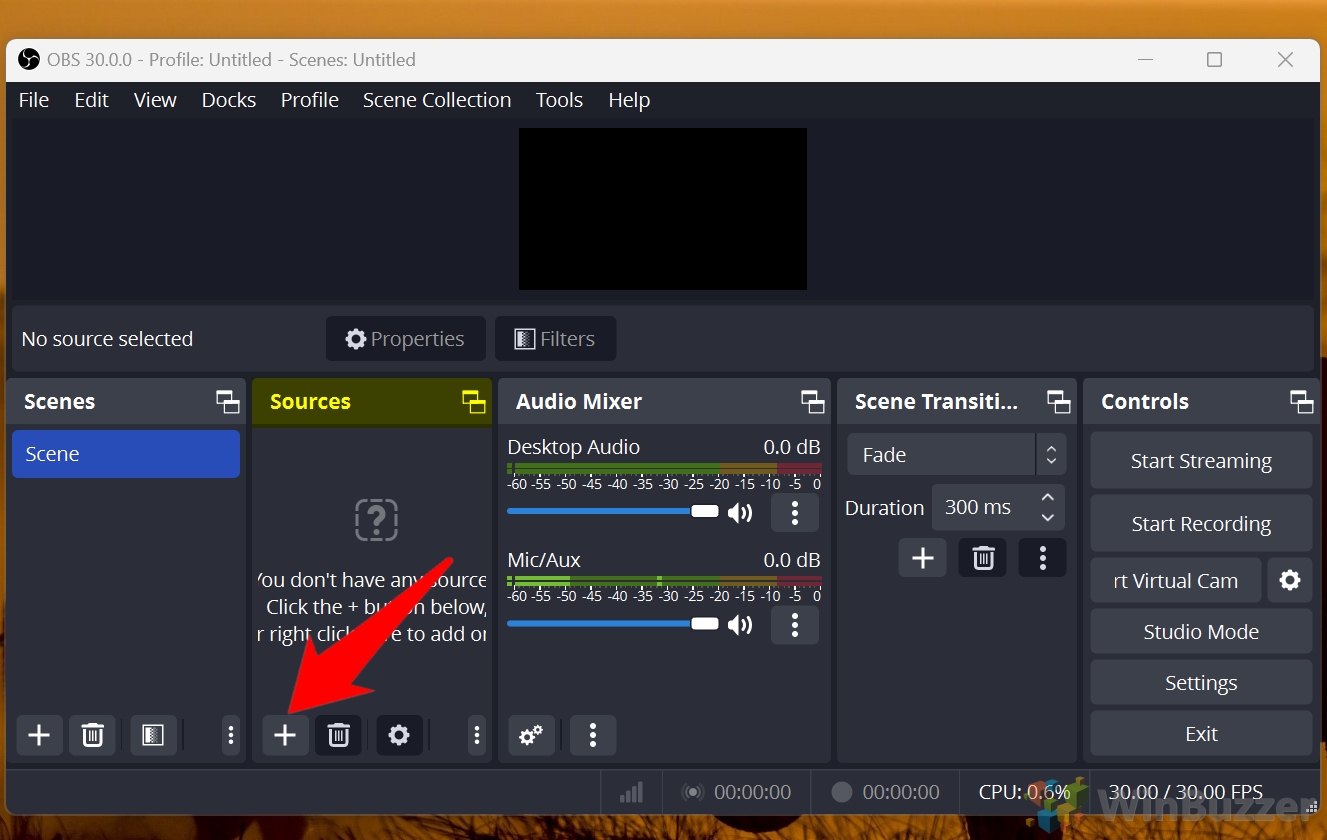Open the File menu
This screenshot has width=1327, height=840.
34,100
